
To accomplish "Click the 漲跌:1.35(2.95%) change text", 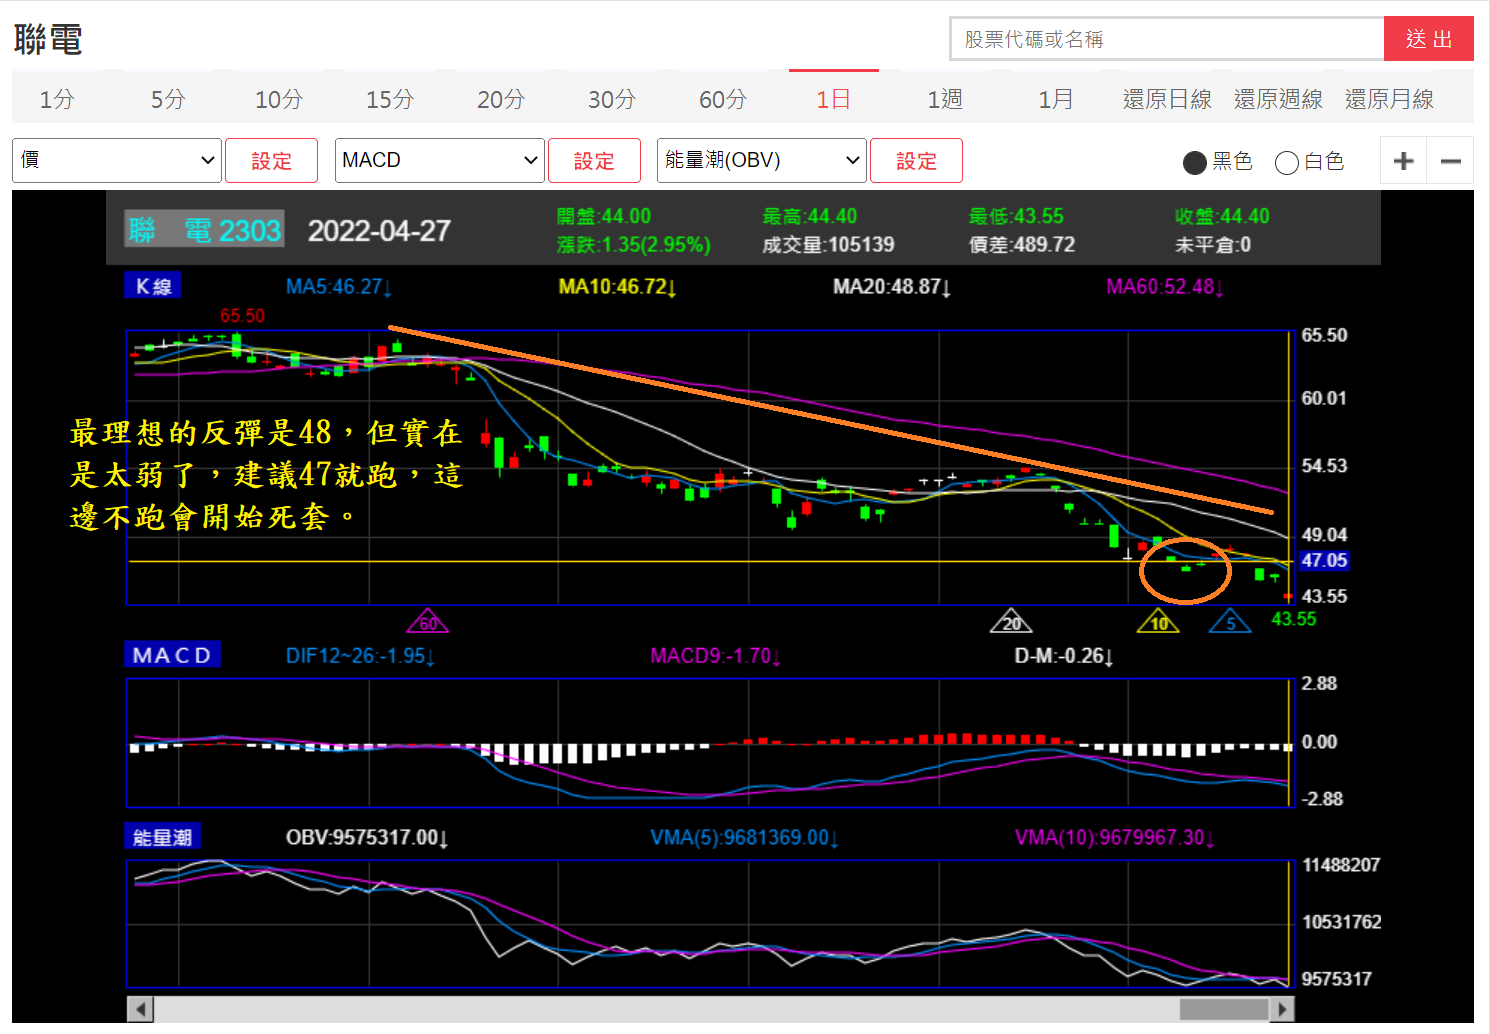I will pyautogui.click(x=633, y=245).
